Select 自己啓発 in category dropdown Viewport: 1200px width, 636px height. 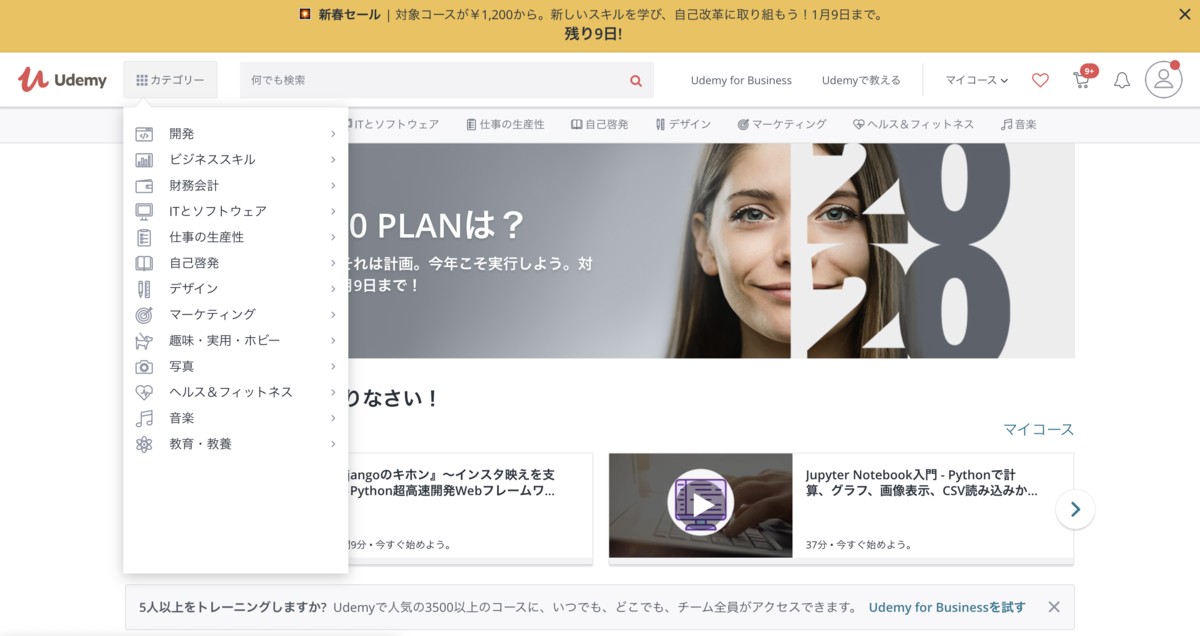point(194,263)
